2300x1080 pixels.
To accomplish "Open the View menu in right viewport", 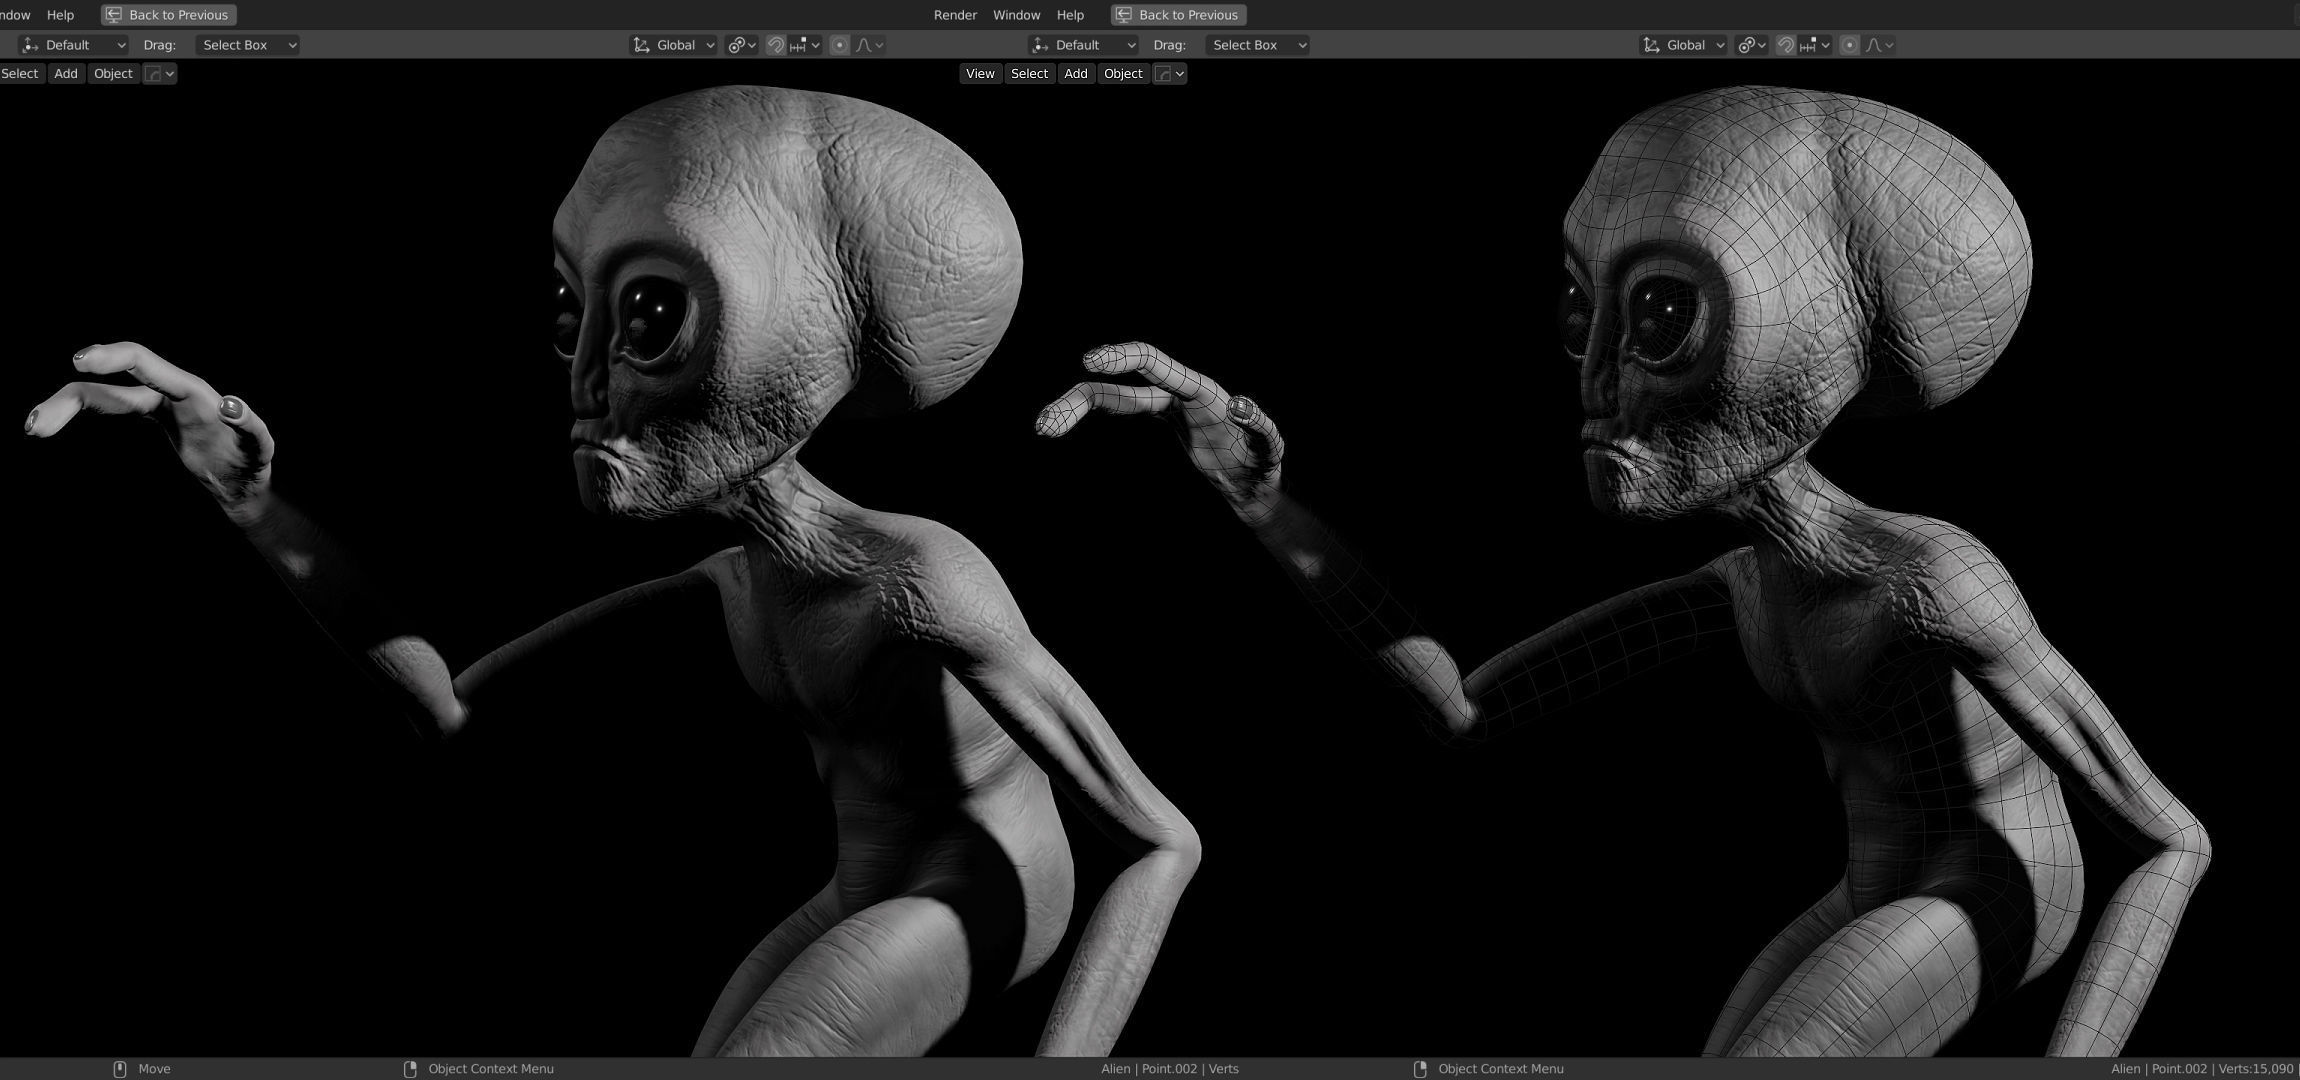I will [x=980, y=74].
